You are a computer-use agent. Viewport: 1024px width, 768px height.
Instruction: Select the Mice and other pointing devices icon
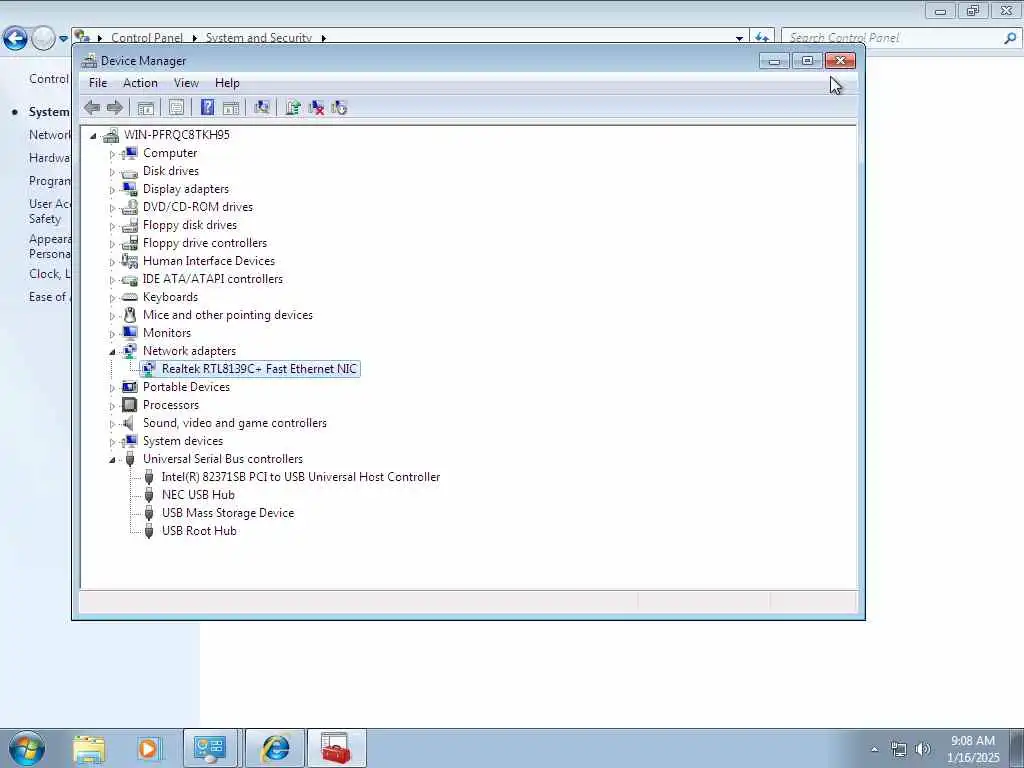130,315
